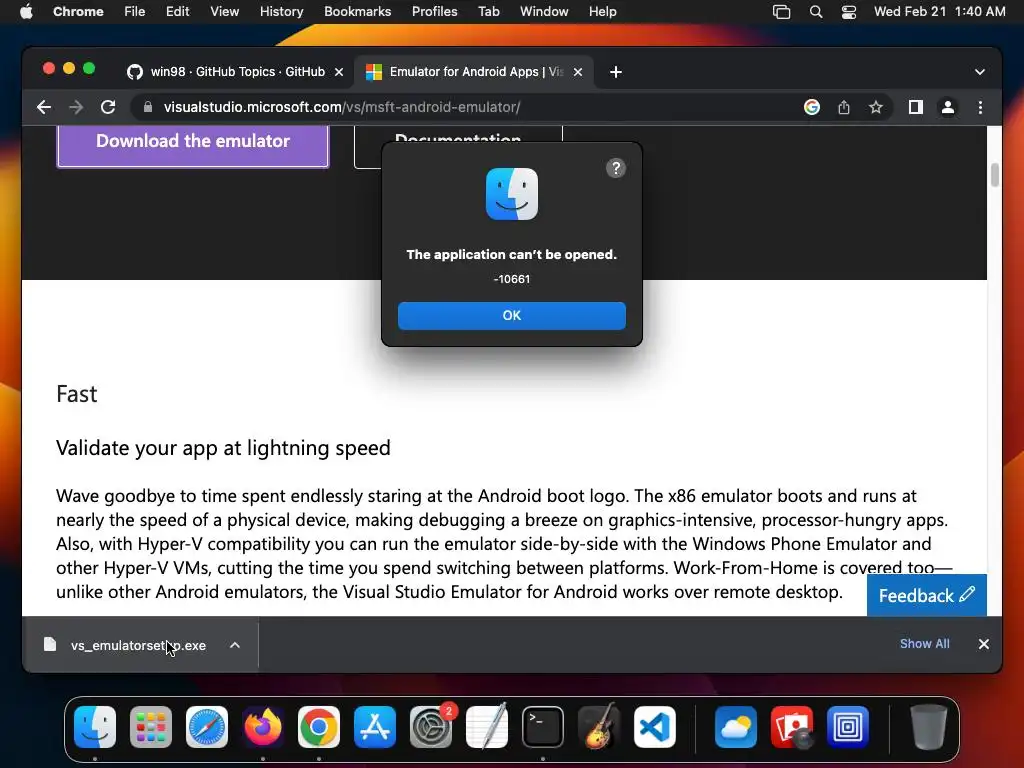This screenshot has height=768, width=1024.
Task: Open the Feedback button
Action: click(x=926, y=596)
